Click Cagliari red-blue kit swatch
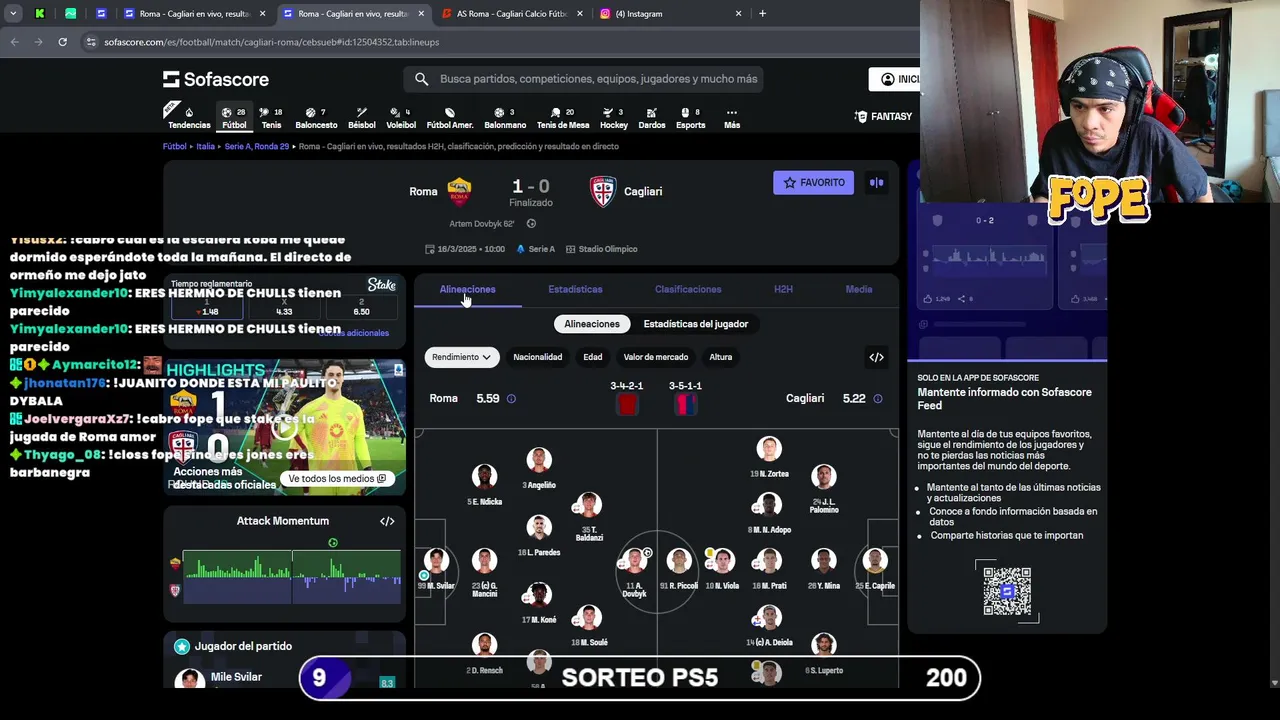The height and width of the screenshot is (720, 1280). 685,404
